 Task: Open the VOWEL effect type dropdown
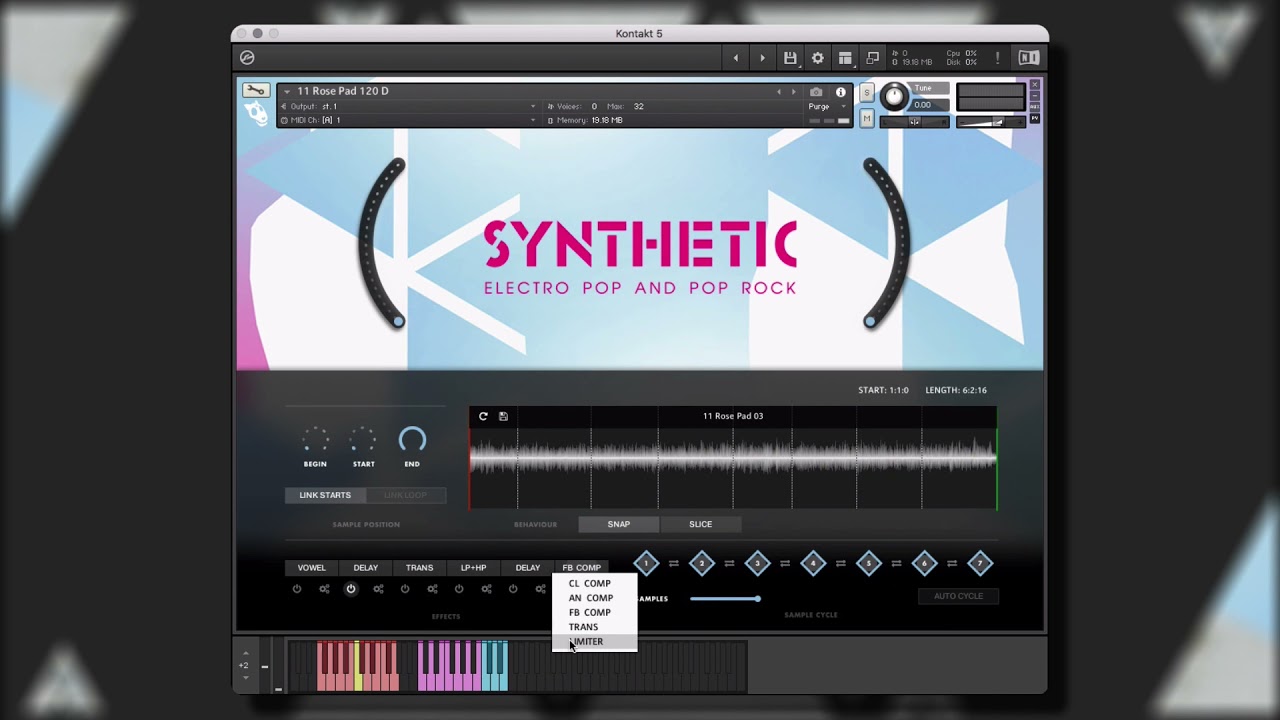[x=311, y=567]
